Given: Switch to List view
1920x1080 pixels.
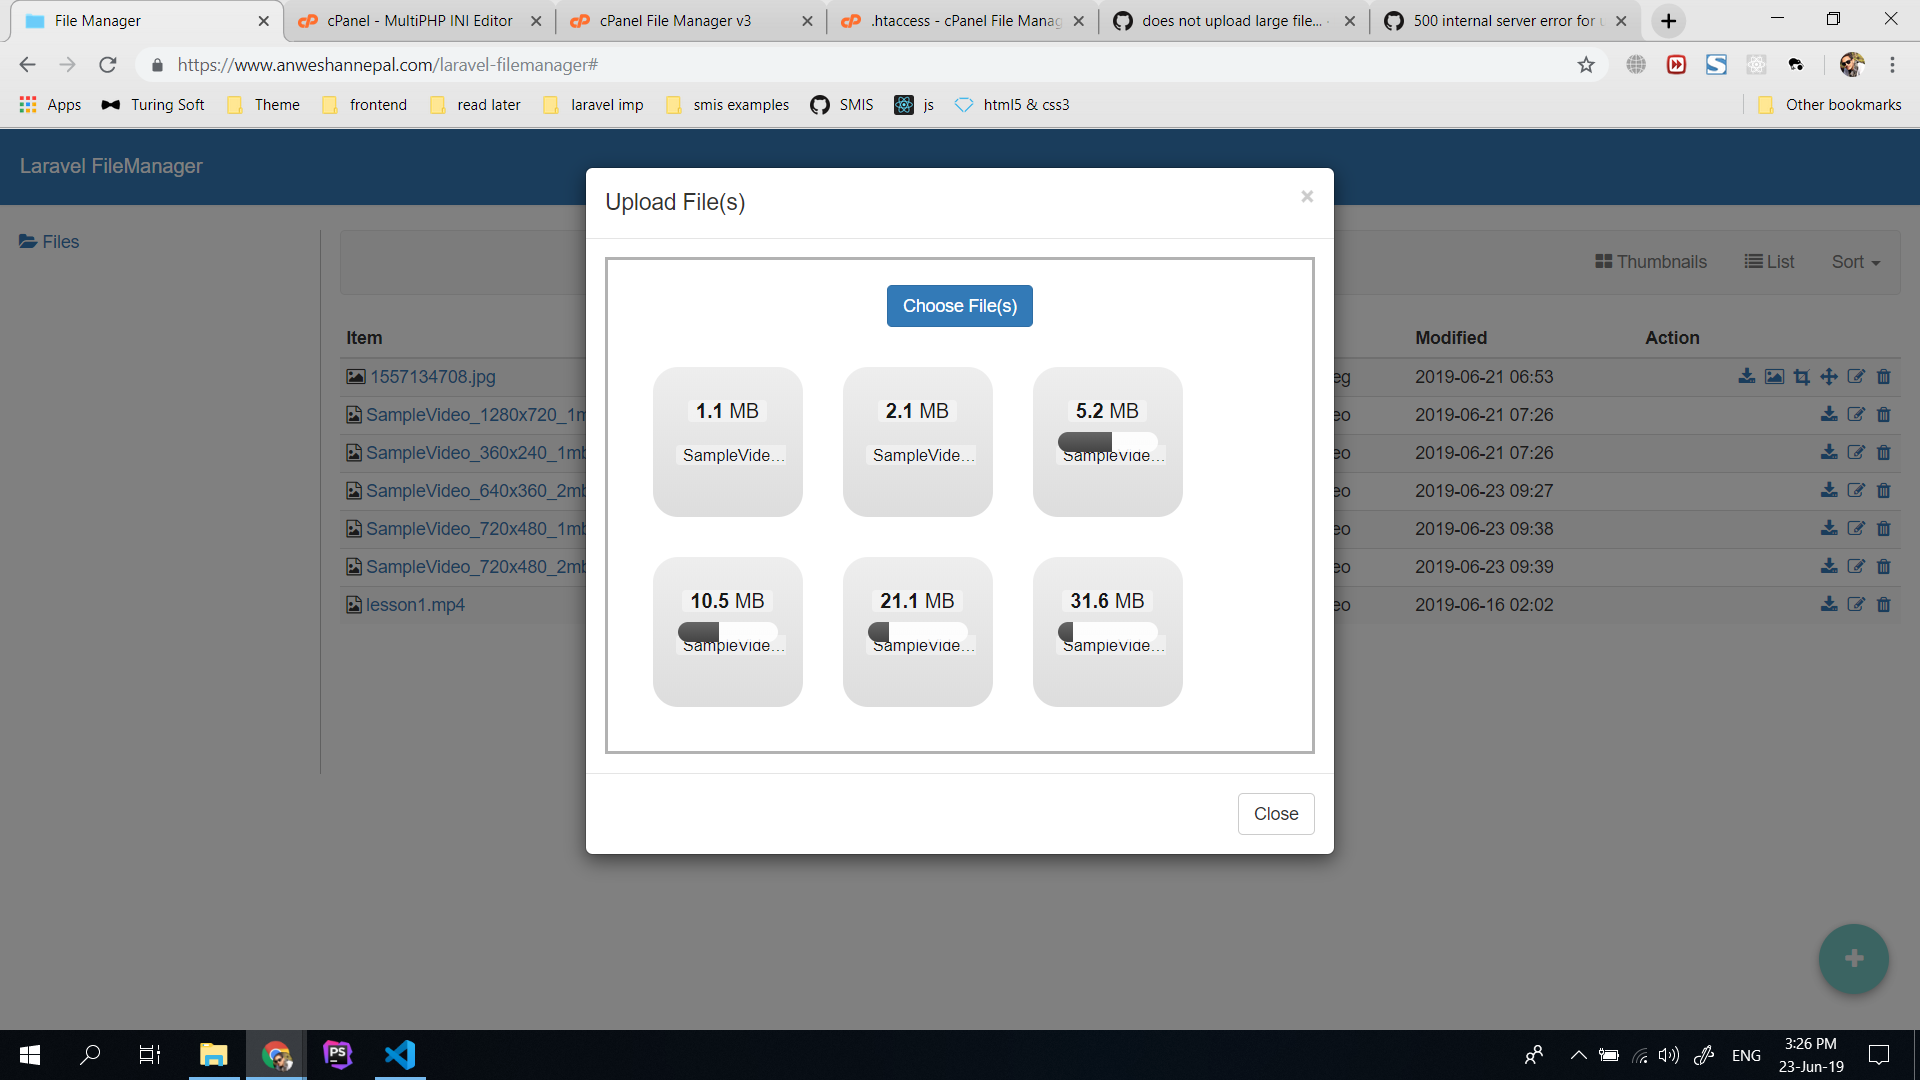Looking at the screenshot, I should tap(1769, 261).
